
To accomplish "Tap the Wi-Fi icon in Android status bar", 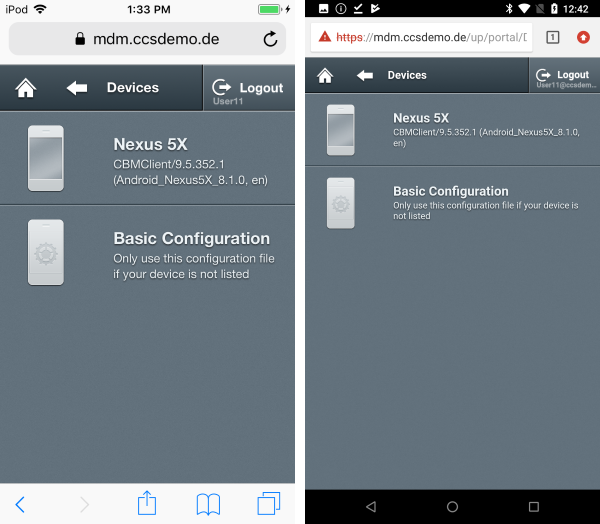I will point(524,9).
